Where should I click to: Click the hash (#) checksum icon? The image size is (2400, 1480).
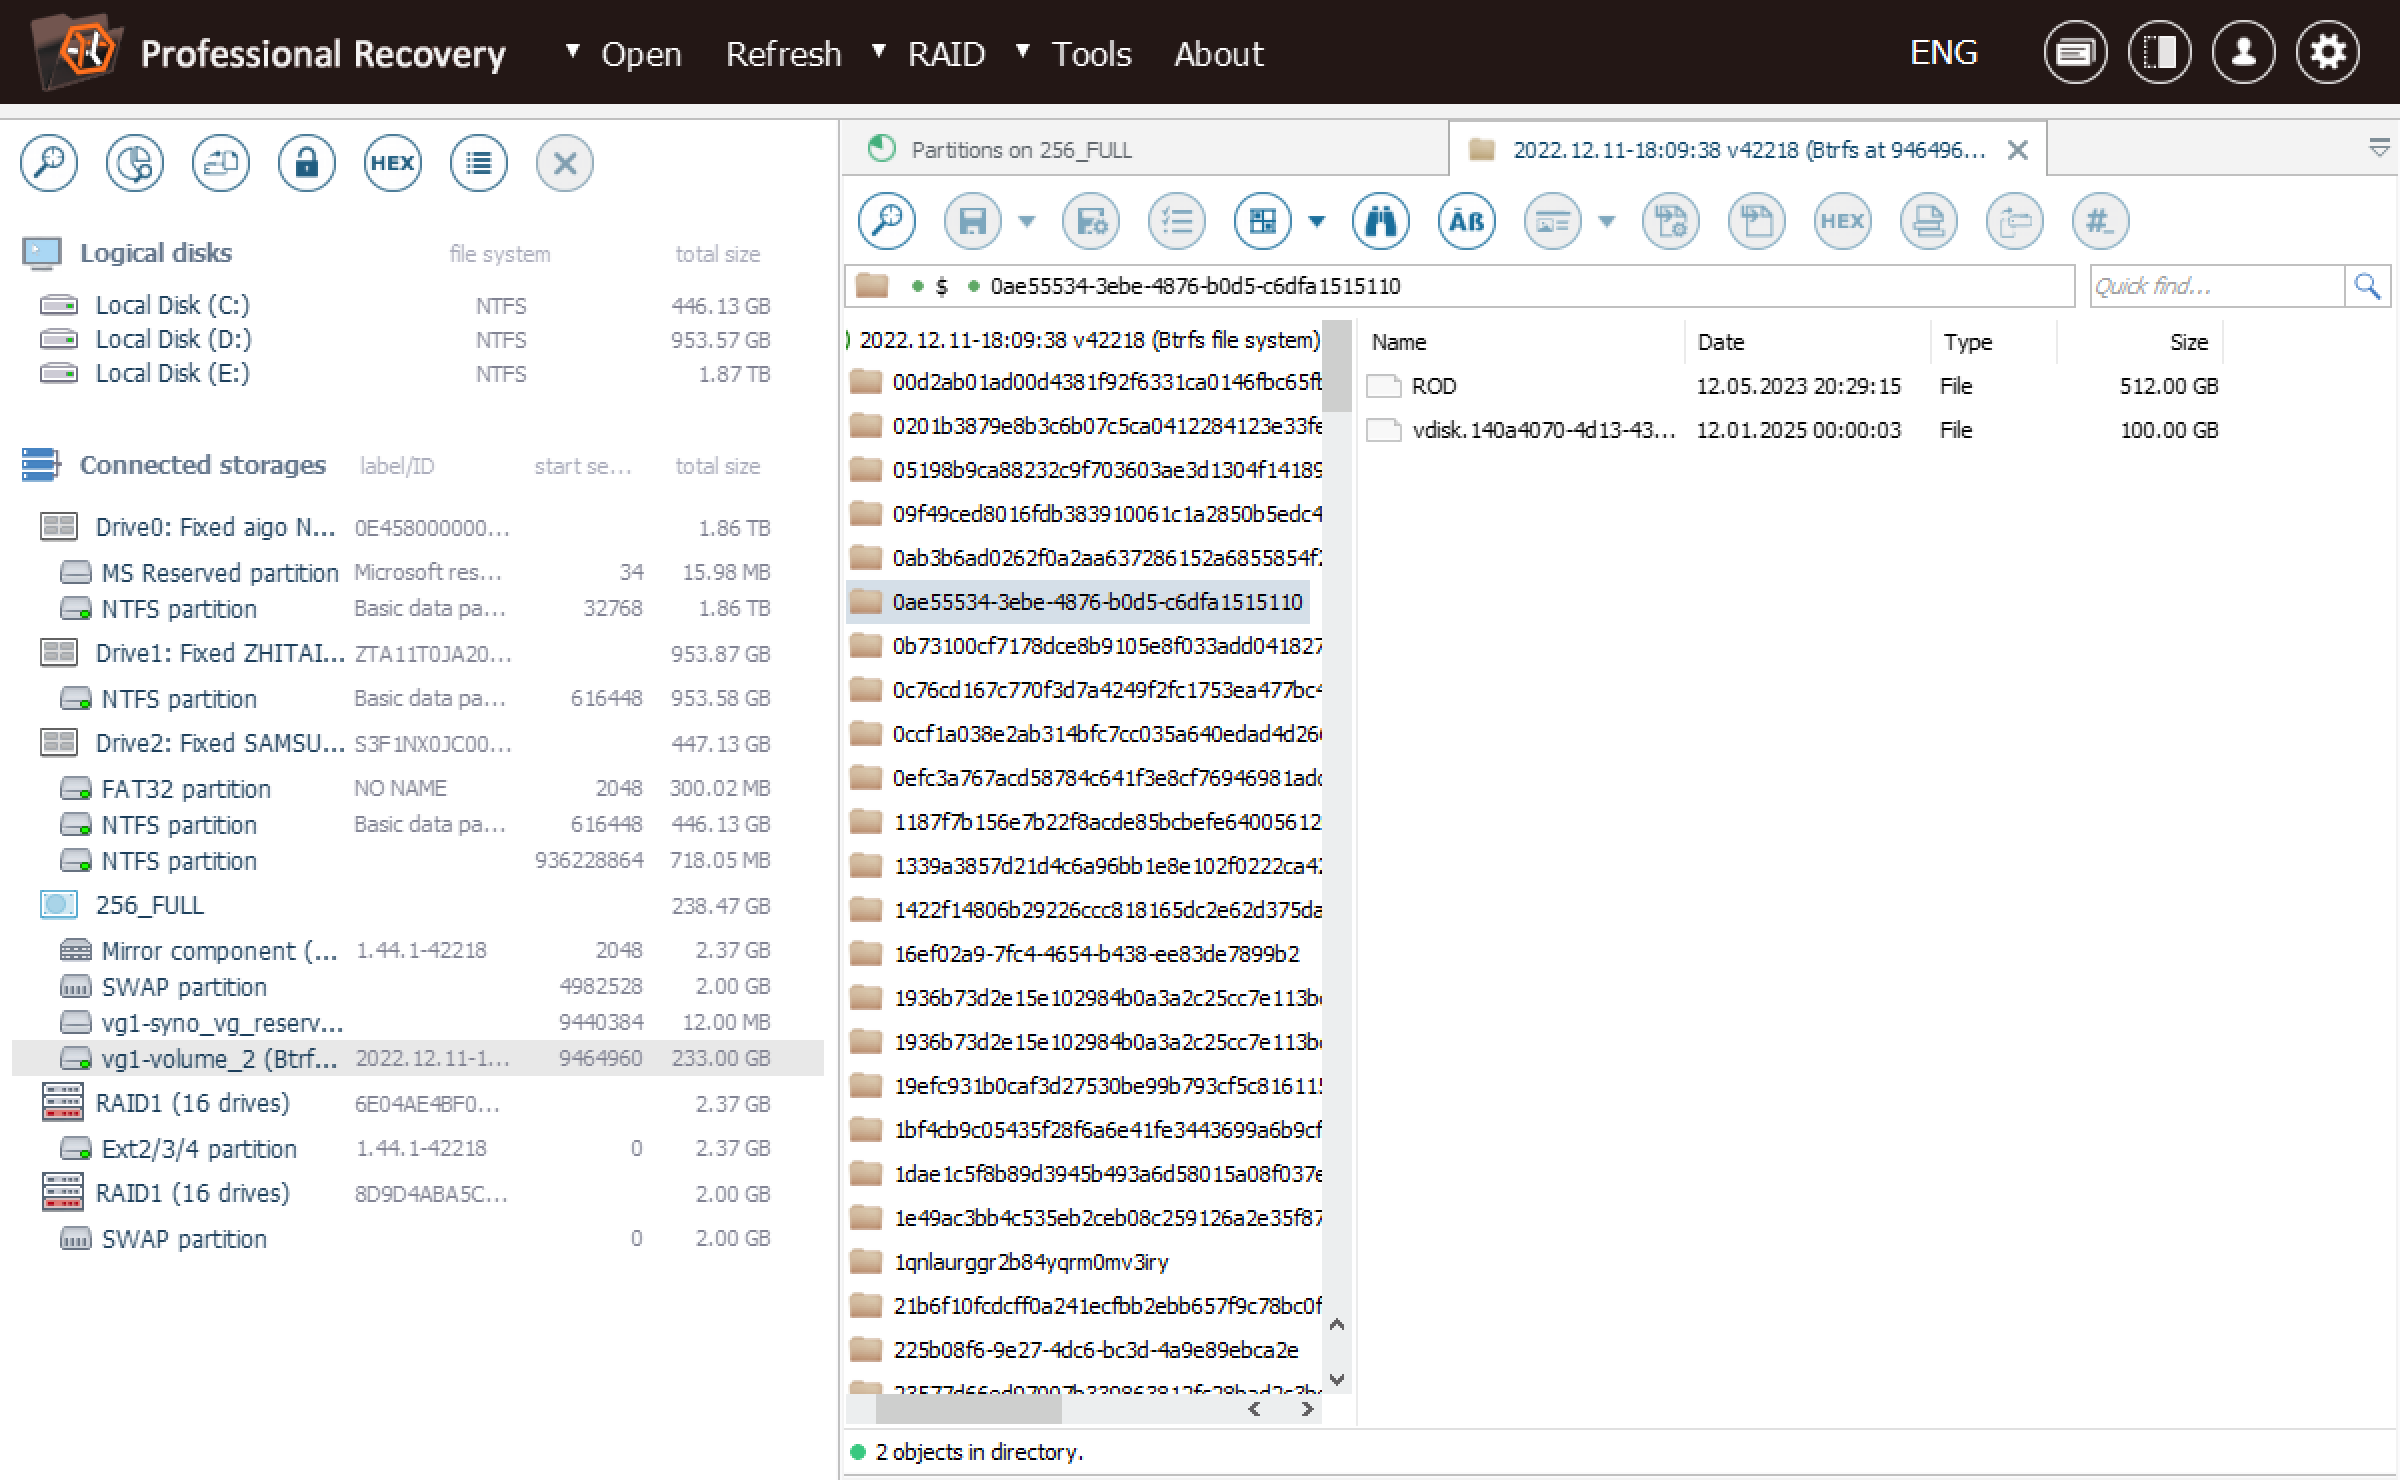(2101, 221)
